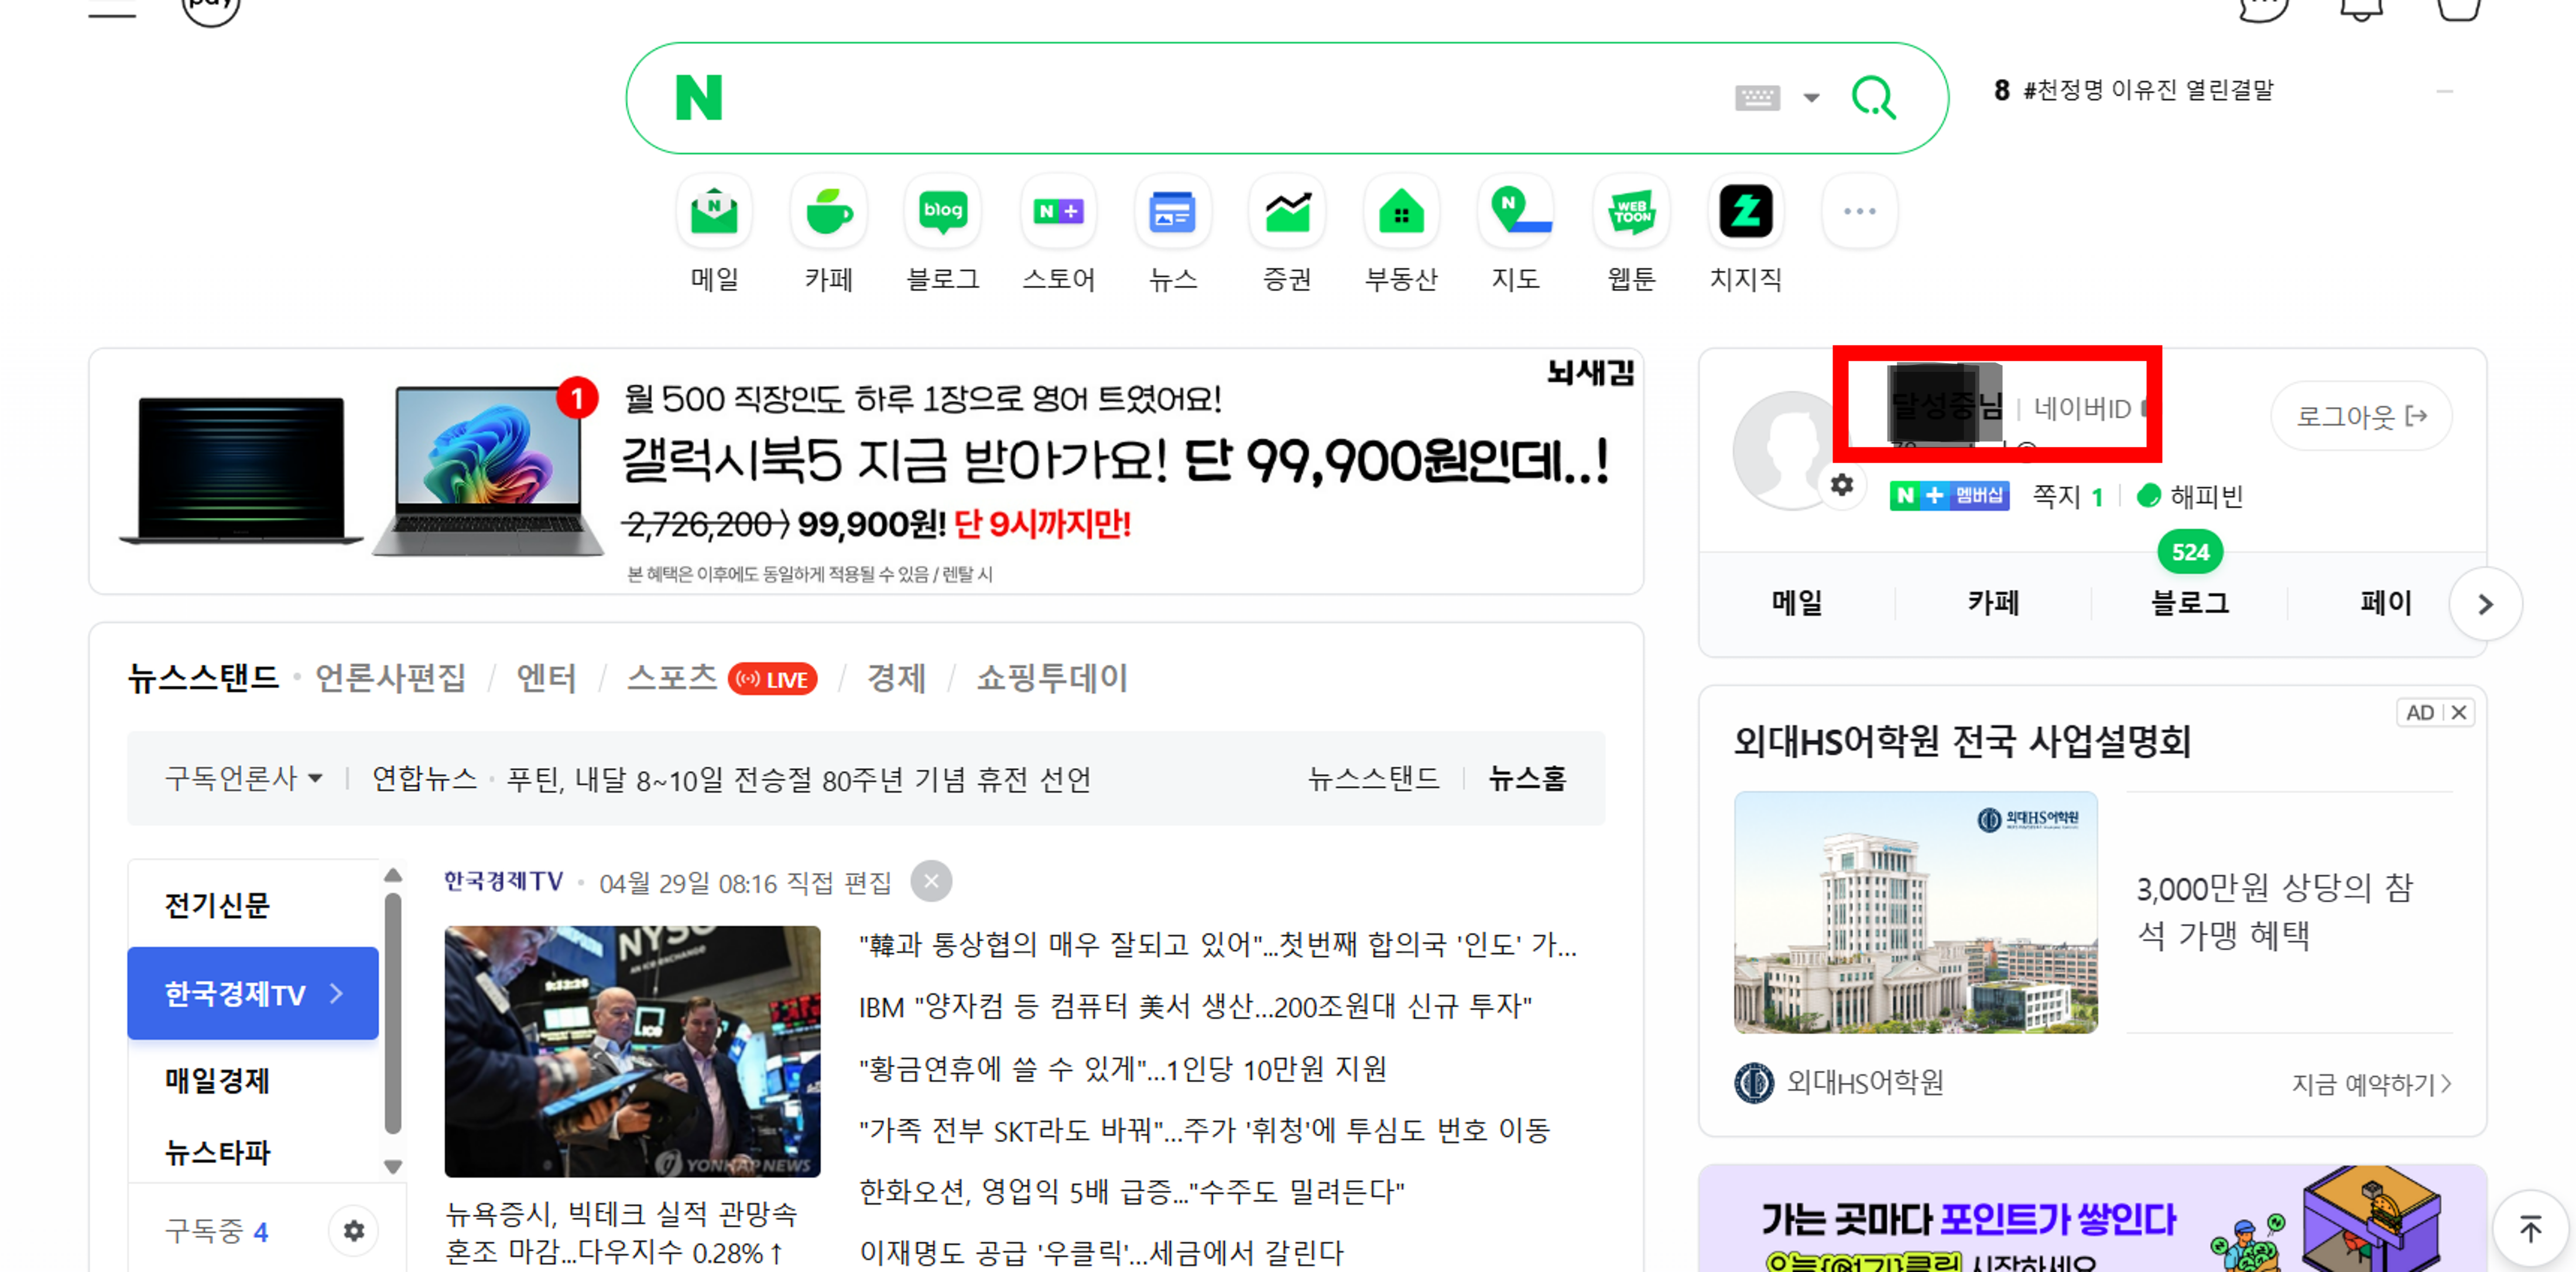The image size is (2576, 1272).
Task: Open the 치지직 streaming service icon
Action: tap(1745, 212)
